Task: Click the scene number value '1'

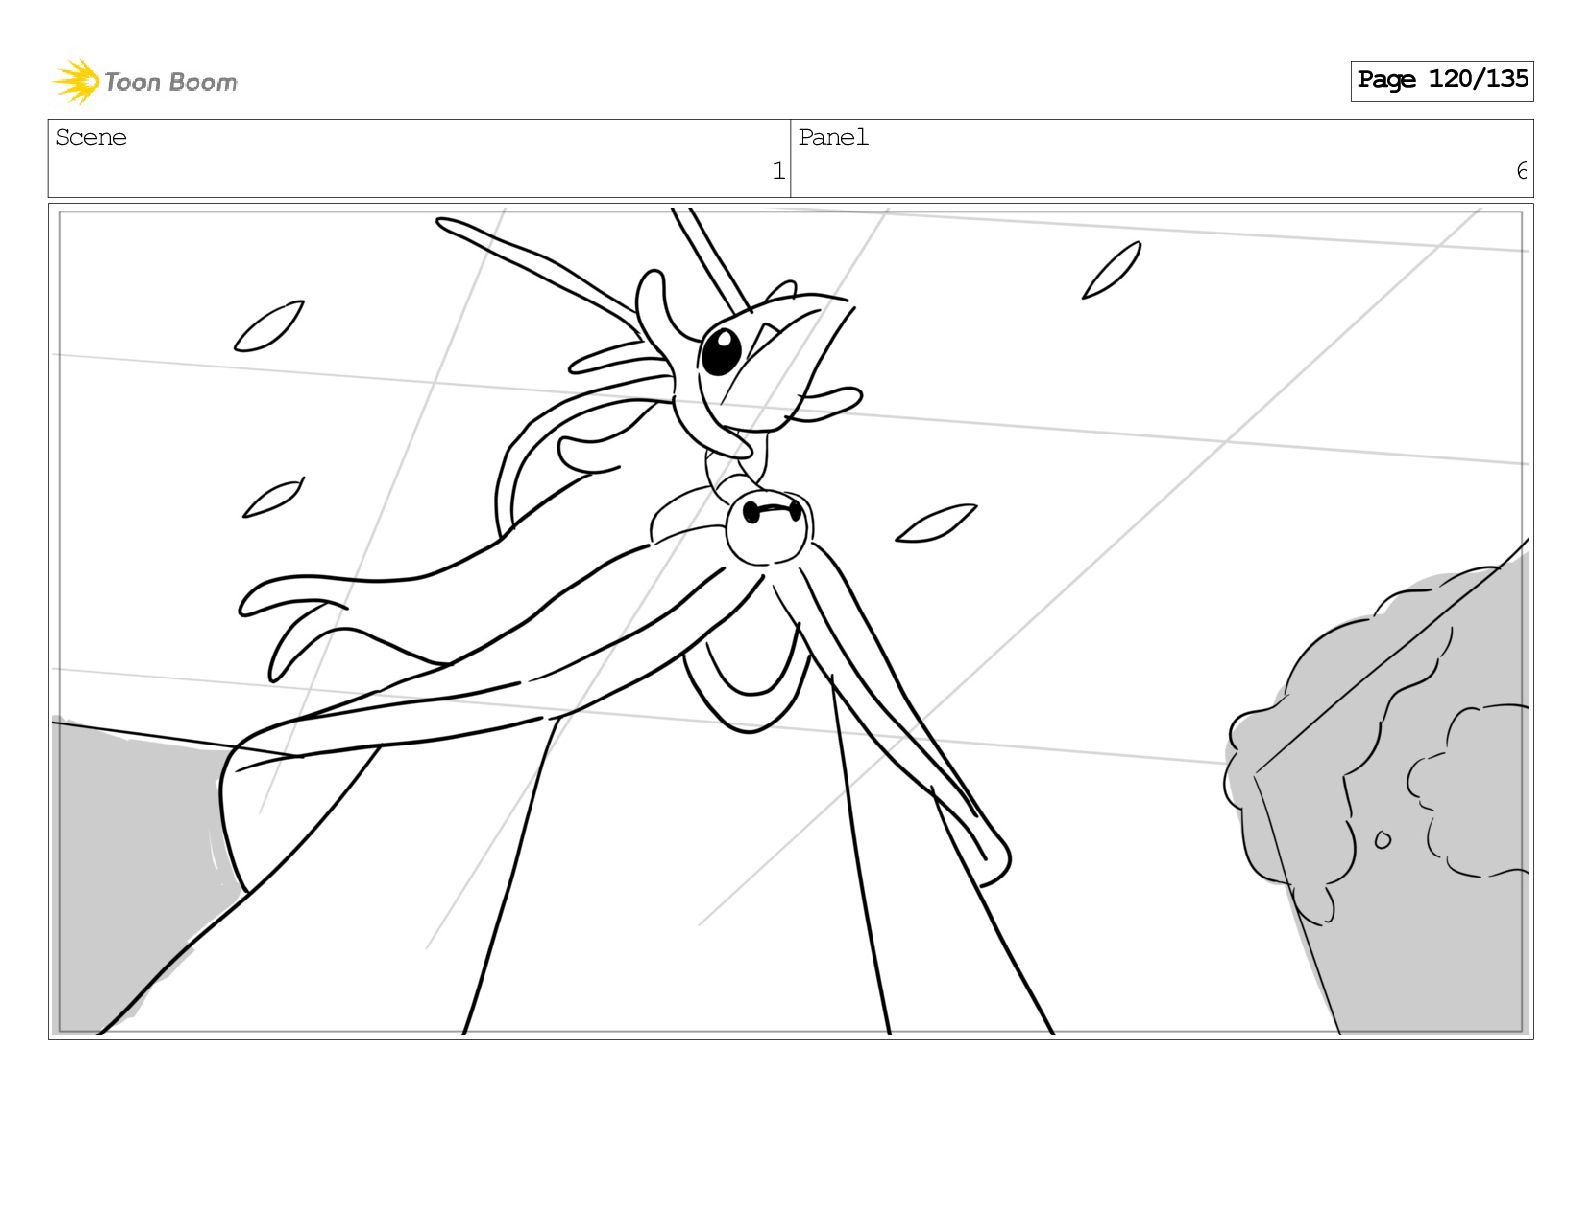Action: (778, 171)
